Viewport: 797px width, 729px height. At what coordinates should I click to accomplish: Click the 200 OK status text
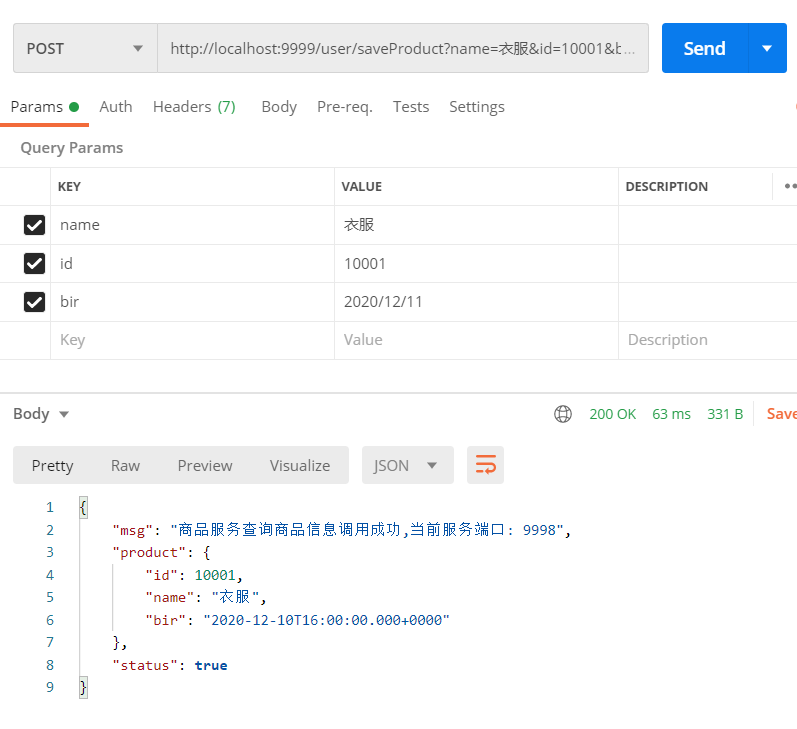[x=612, y=414]
